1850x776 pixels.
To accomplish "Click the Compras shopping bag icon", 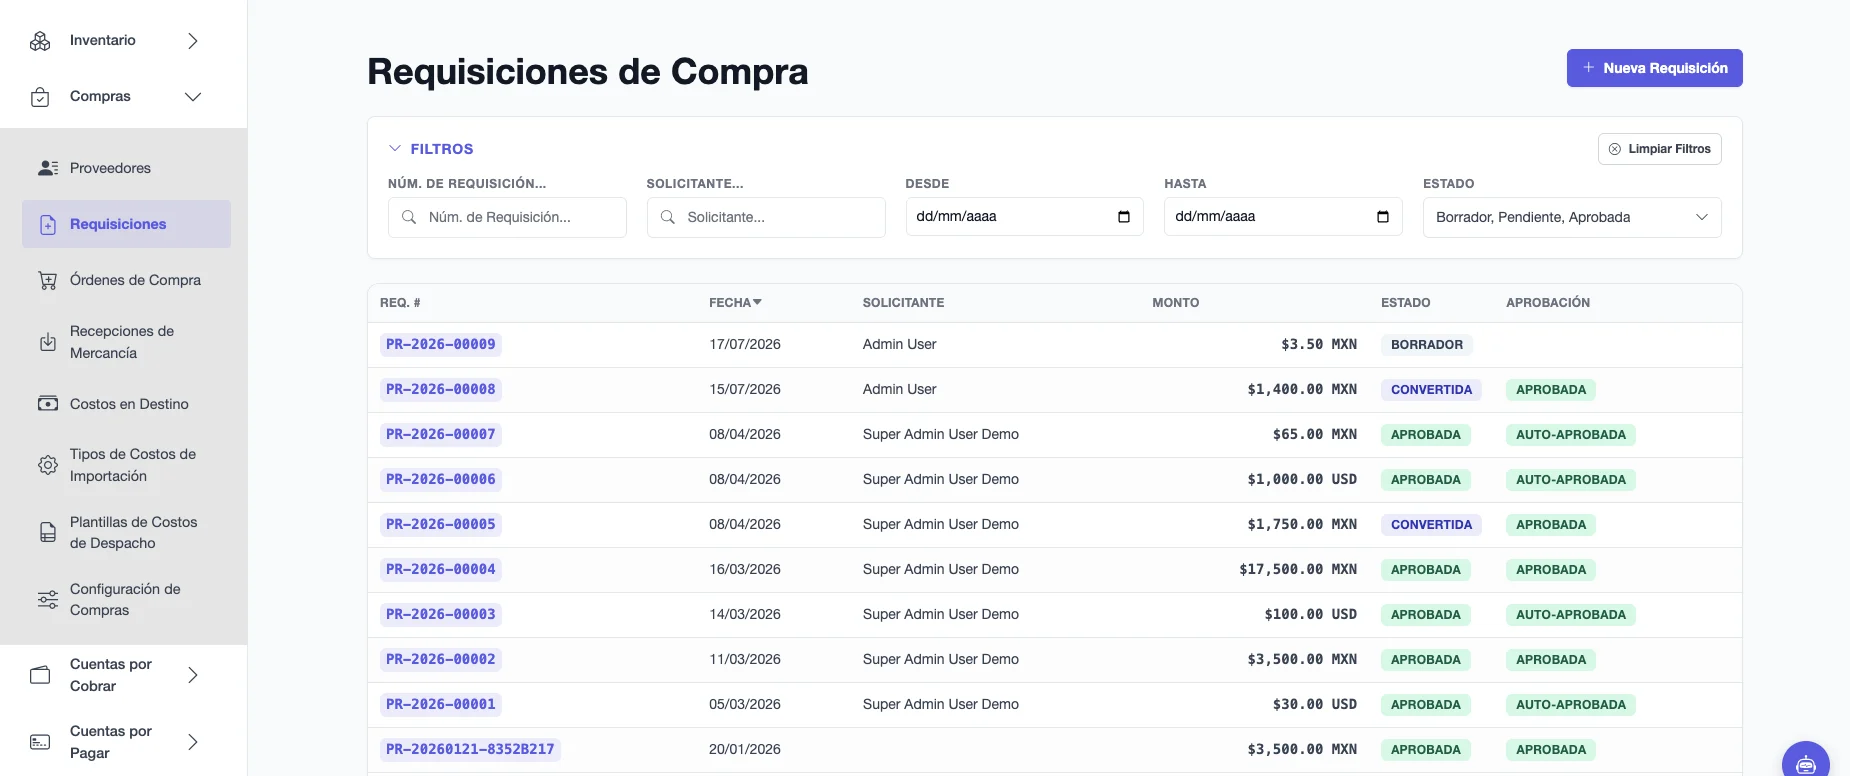I will click(x=40, y=97).
